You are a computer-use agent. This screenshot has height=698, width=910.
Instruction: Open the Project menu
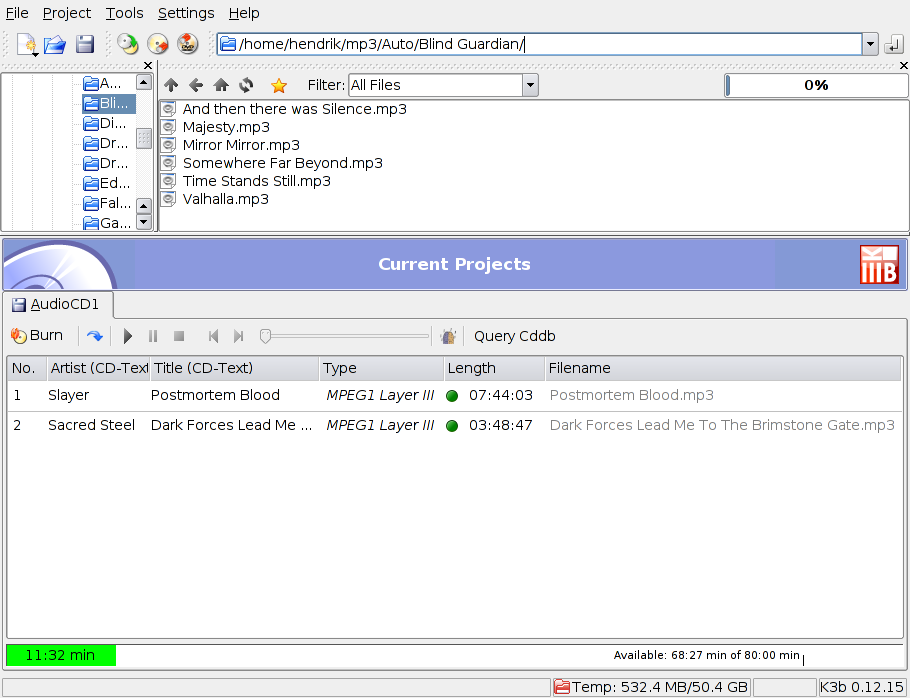click(67, 13)
